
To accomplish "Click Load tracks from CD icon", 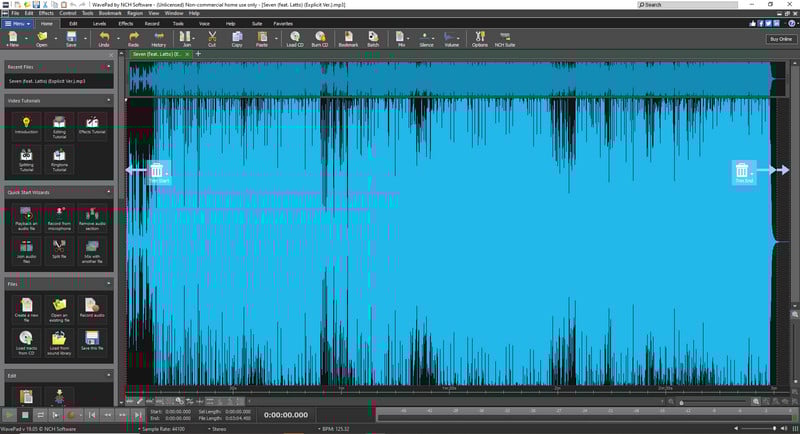I will (x=26, y=342).
